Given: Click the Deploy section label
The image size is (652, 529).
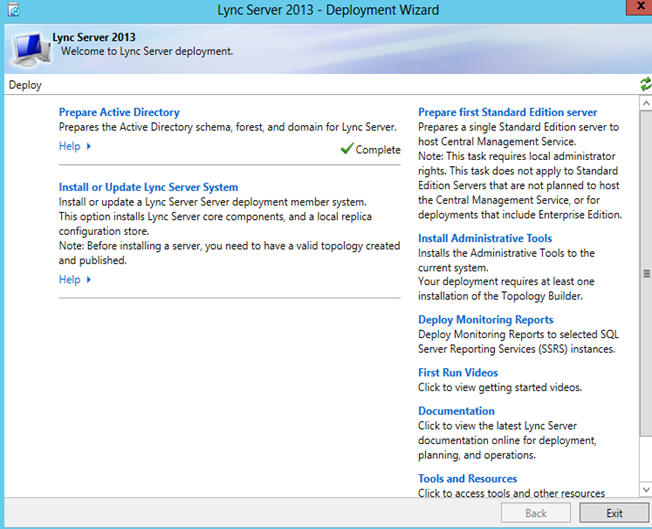Looking at the screenshot, I should click(25, 85).
